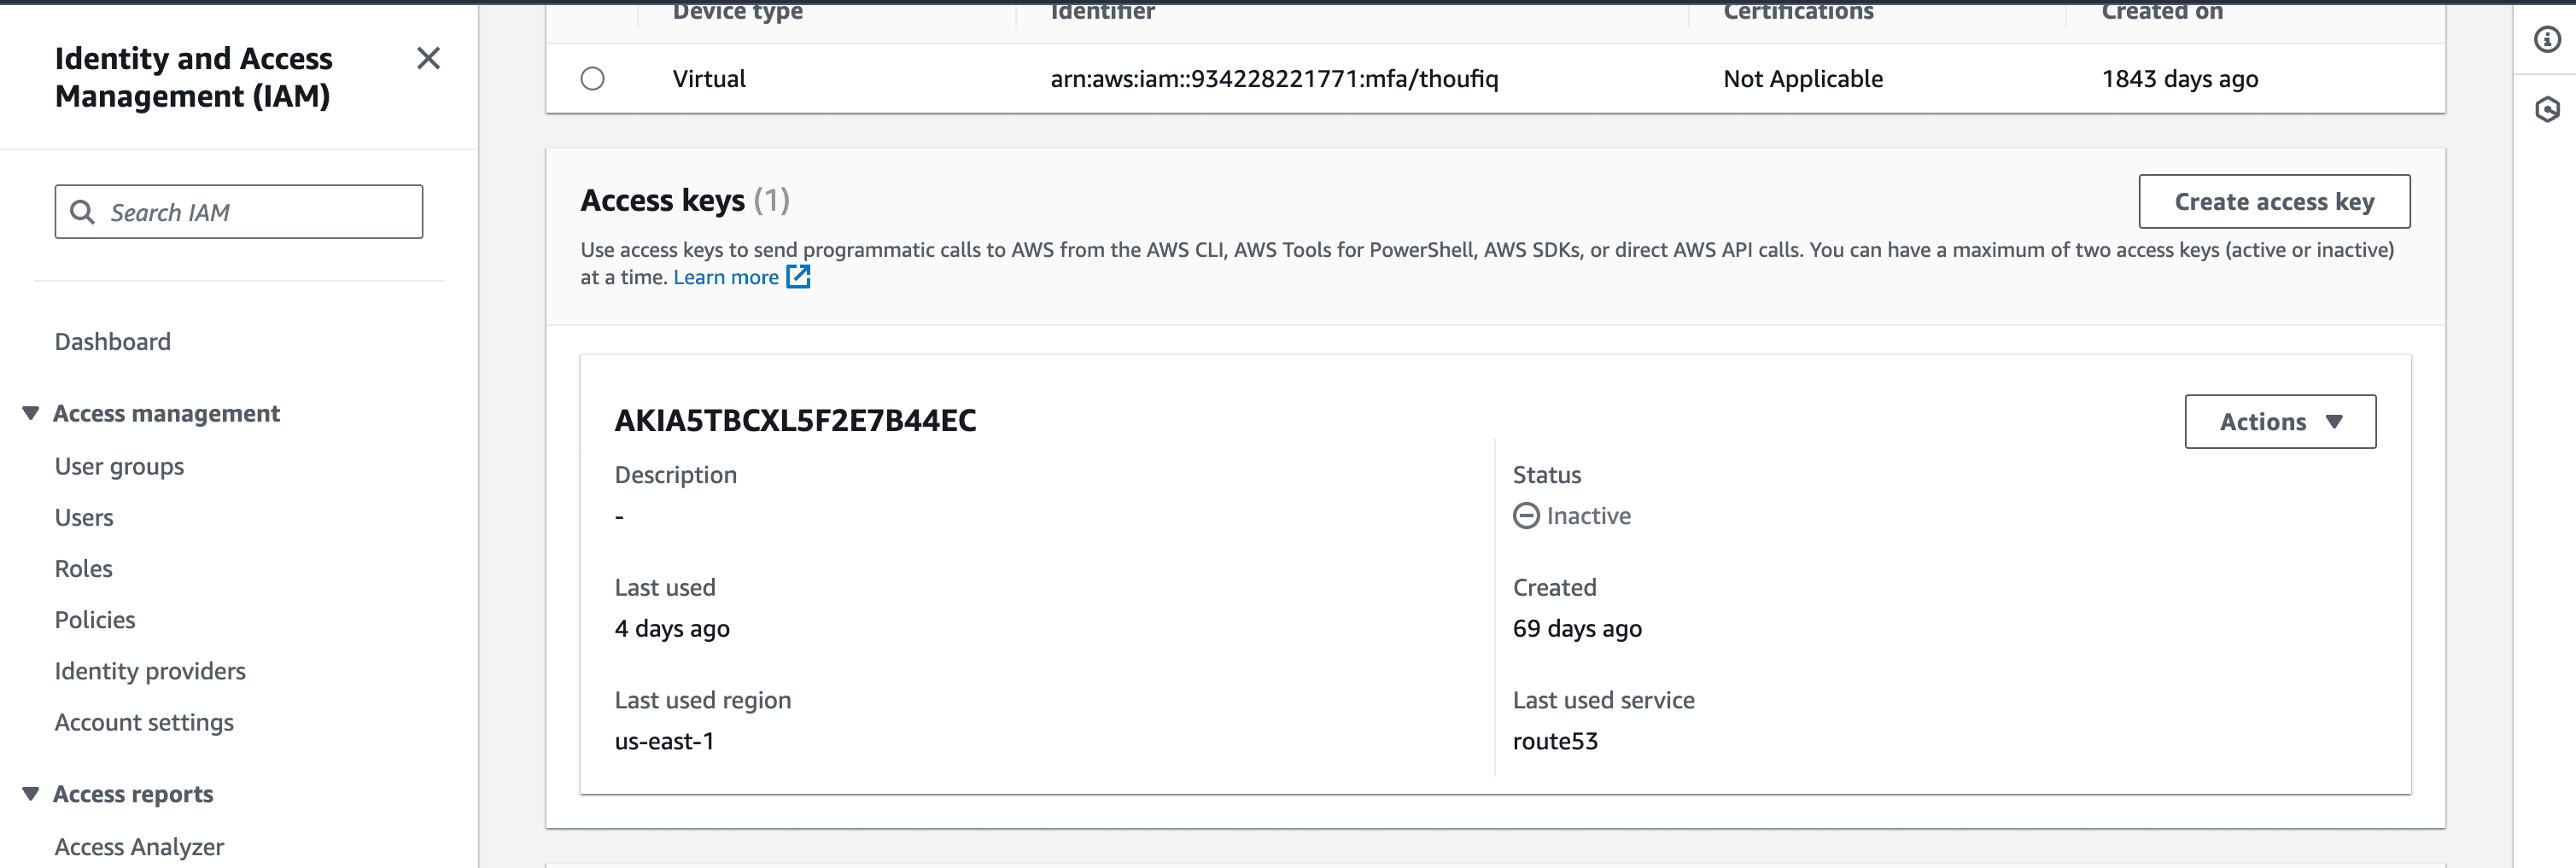
Task: Open User groups page
Action: click(119, 467)
